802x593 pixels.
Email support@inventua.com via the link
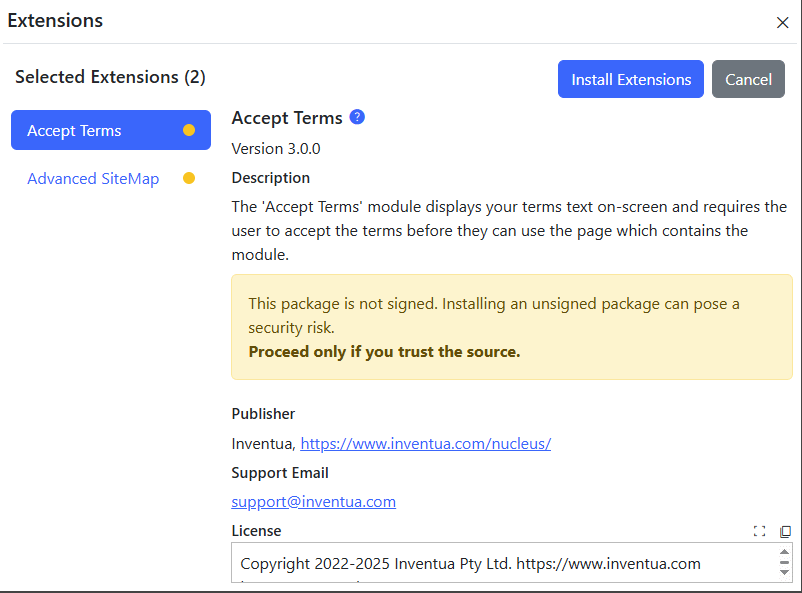[313, 502]
